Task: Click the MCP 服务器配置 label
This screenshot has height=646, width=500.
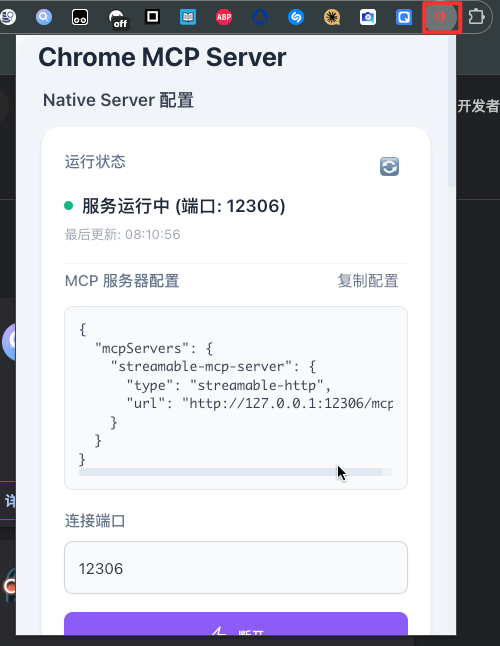Action: (x=122, y=281)
